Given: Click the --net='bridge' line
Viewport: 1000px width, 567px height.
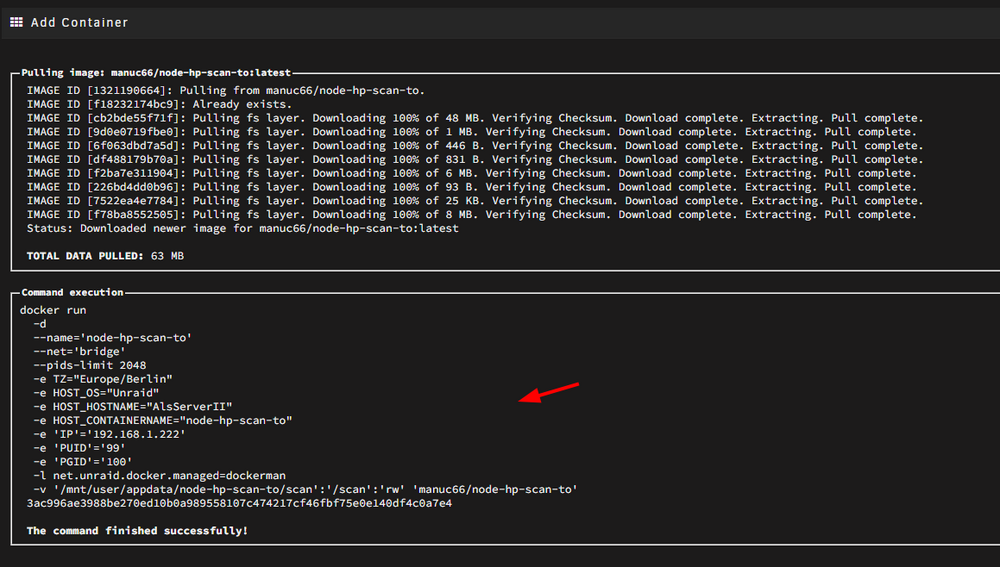Looking at the screenshot, I should tap(79, 351).
